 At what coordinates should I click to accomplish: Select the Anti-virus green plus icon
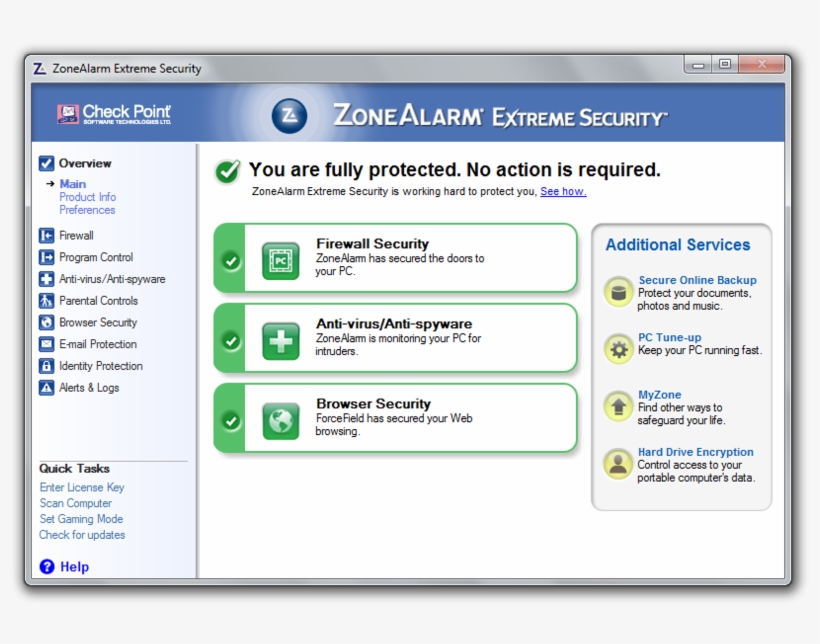281,337
